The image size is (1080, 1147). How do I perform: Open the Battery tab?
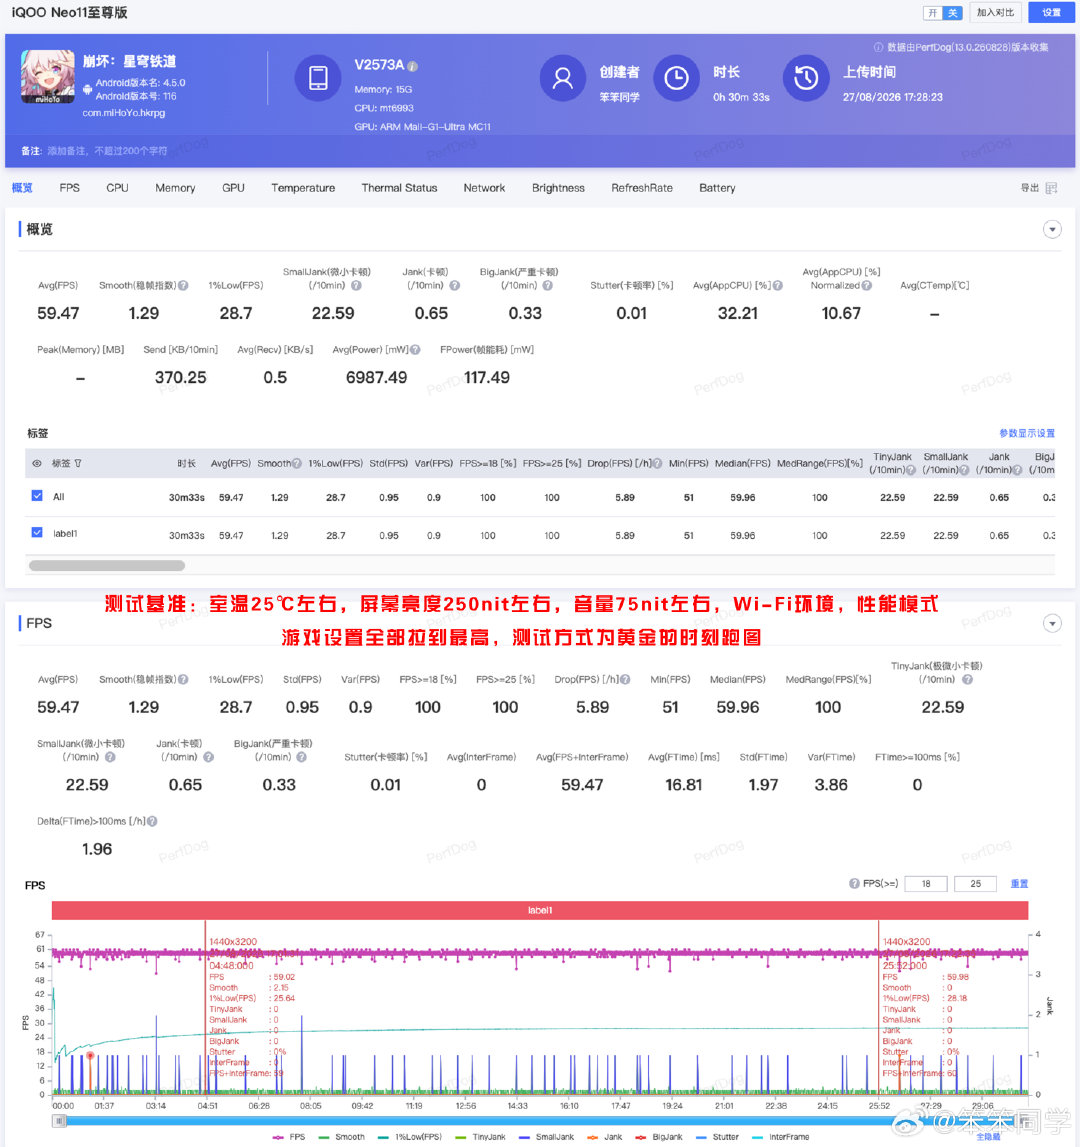717,188
